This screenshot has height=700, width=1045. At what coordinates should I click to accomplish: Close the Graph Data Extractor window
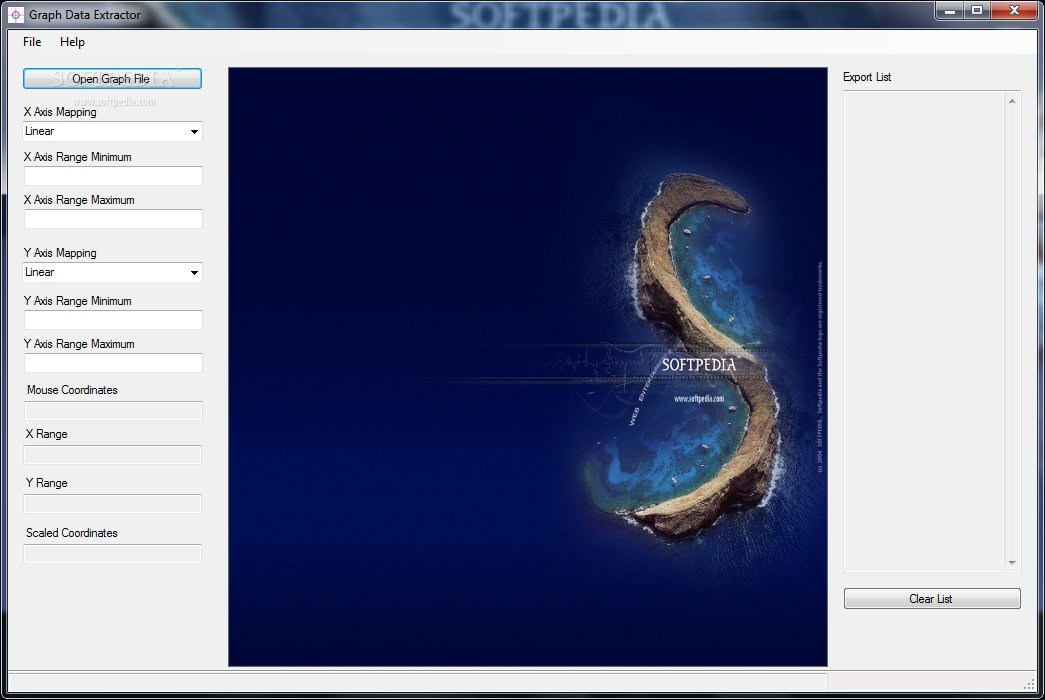(1014, 11)
